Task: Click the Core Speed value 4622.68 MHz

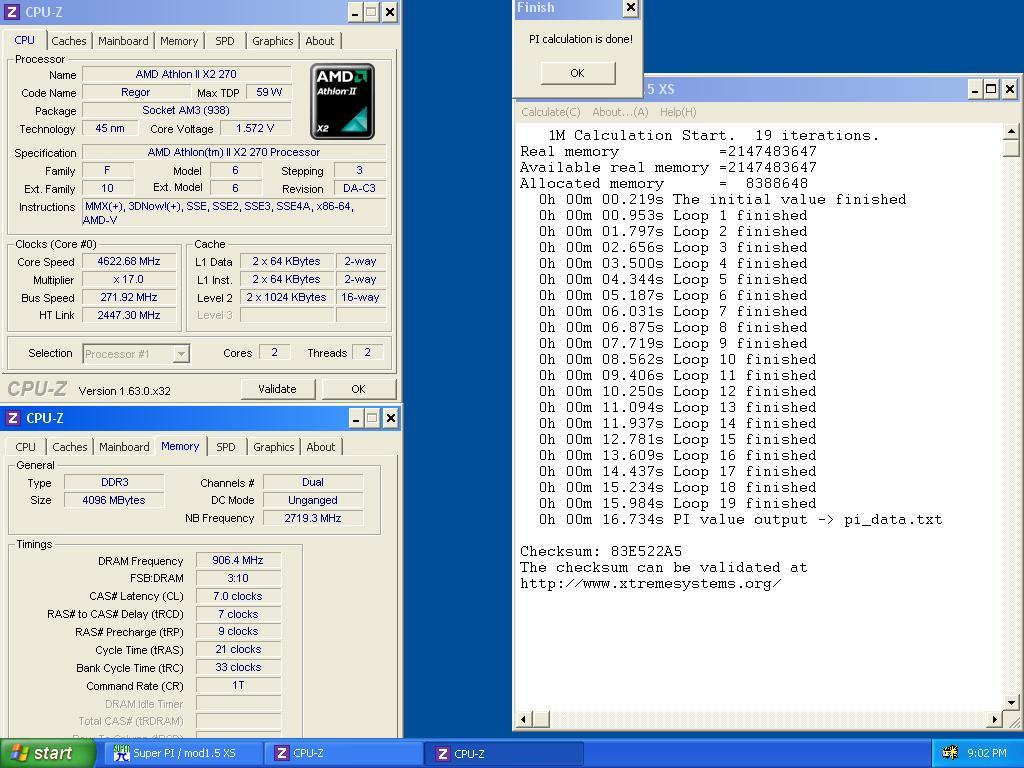Action: coord(129,261)
